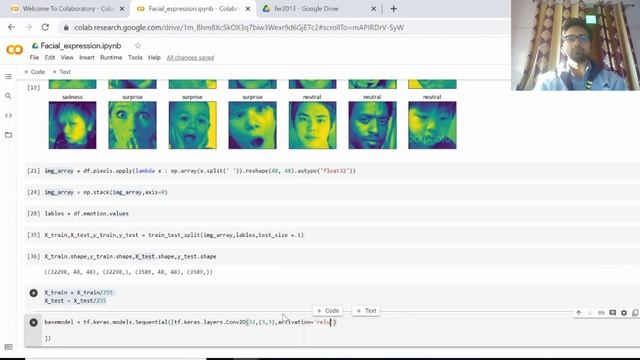Image resolution: width=640 pixels, height=360 pixels.
Task: Click inside the Conv2D activation='relu' code
Action: pyautogui.click(x=307, y=322)
